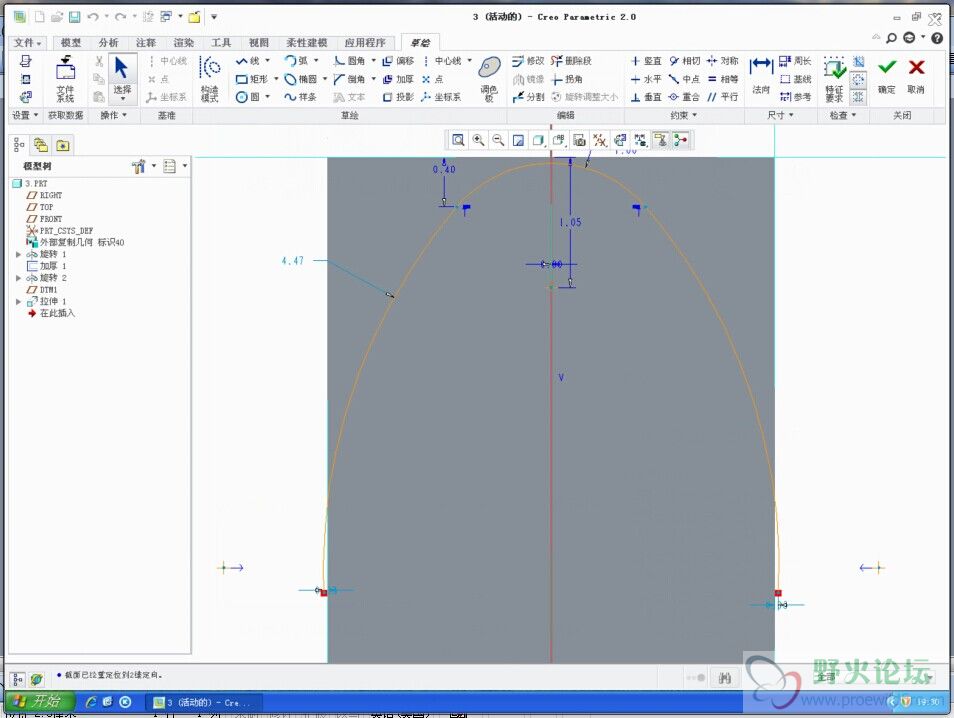Image resolution: width=954 pixels, height=718 pixels.
Task: Select the 投影 (Project) tool
Action: [398, 97]
